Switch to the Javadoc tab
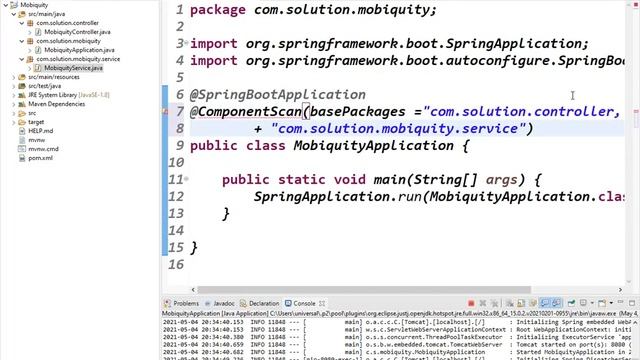This screenshot has width=640, height=360. point(220,303)
